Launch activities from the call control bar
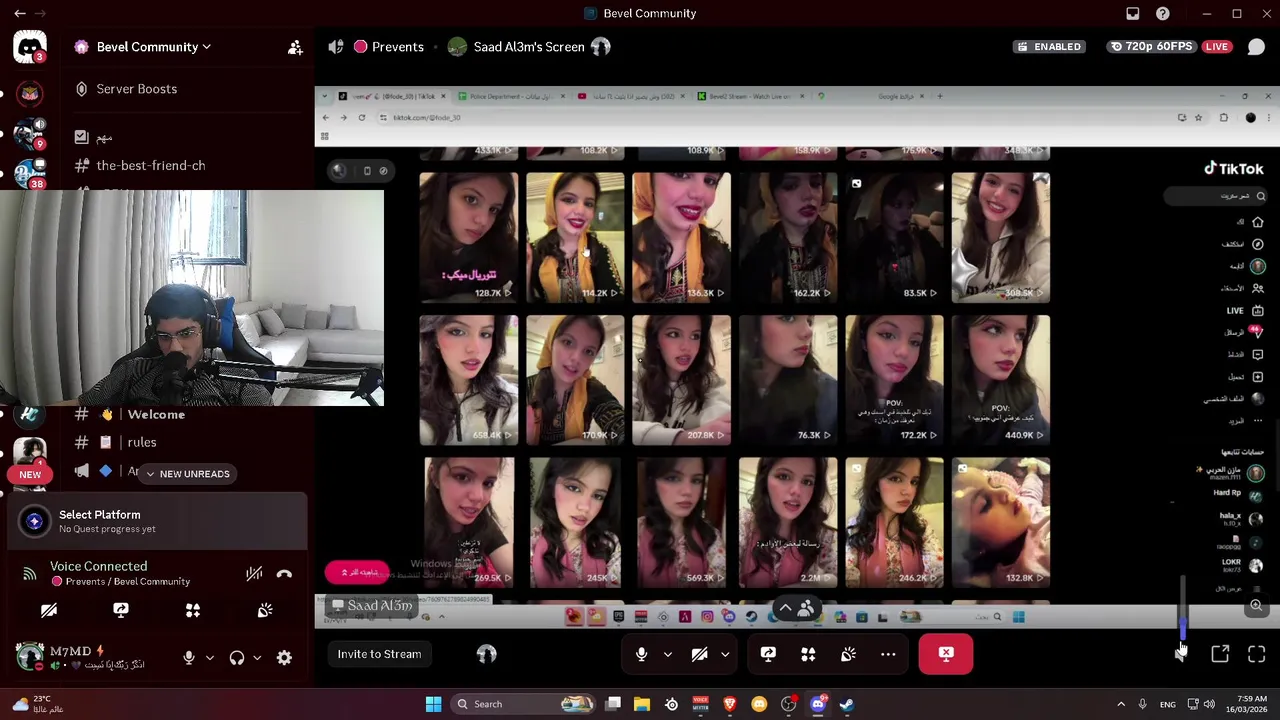Screen dimensions: 1280x720 [808, 654]
